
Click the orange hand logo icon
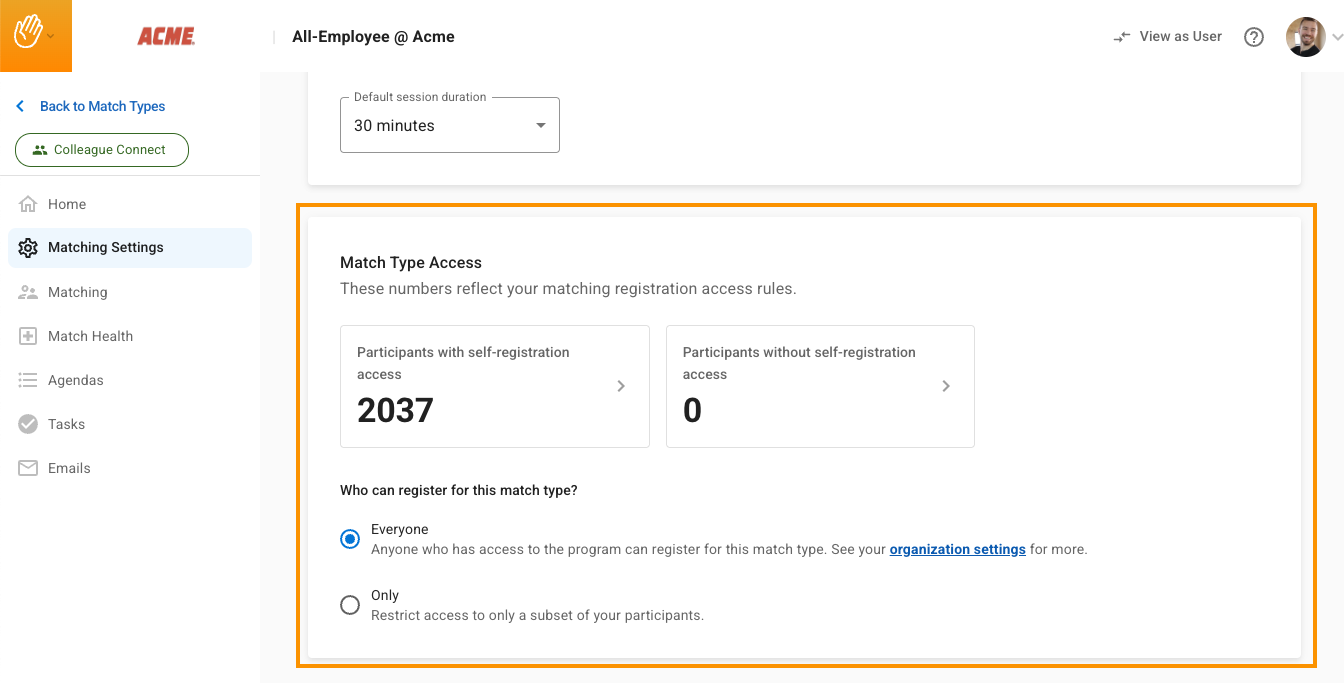click(27, 32)
